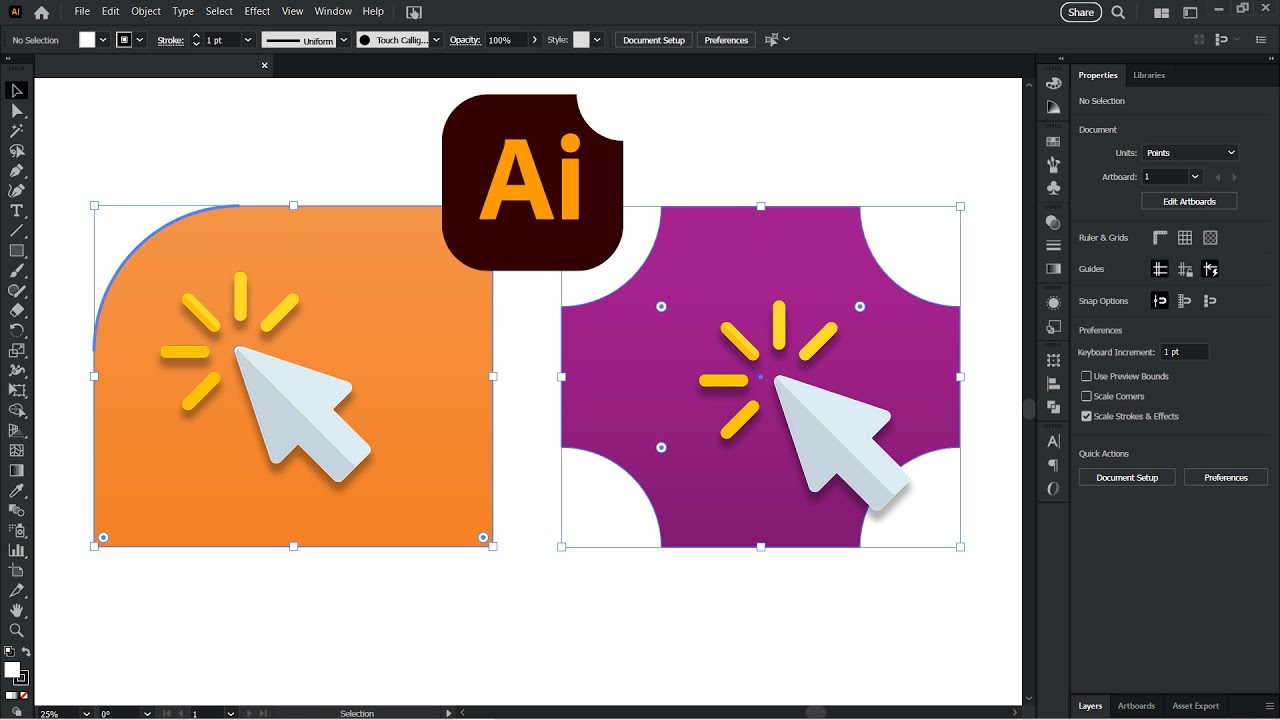Toggle show rulers icon in Ruler & Grids

[1160, 238]
